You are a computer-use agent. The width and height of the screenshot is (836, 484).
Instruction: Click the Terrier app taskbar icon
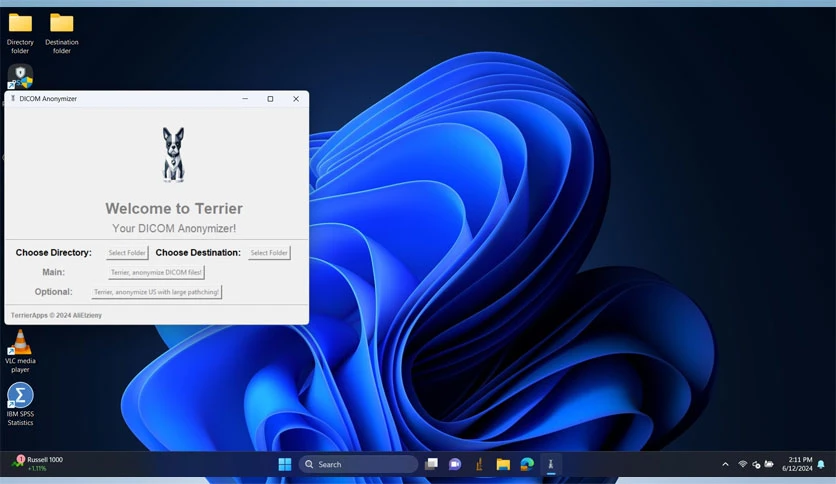(x=551, y=464)
